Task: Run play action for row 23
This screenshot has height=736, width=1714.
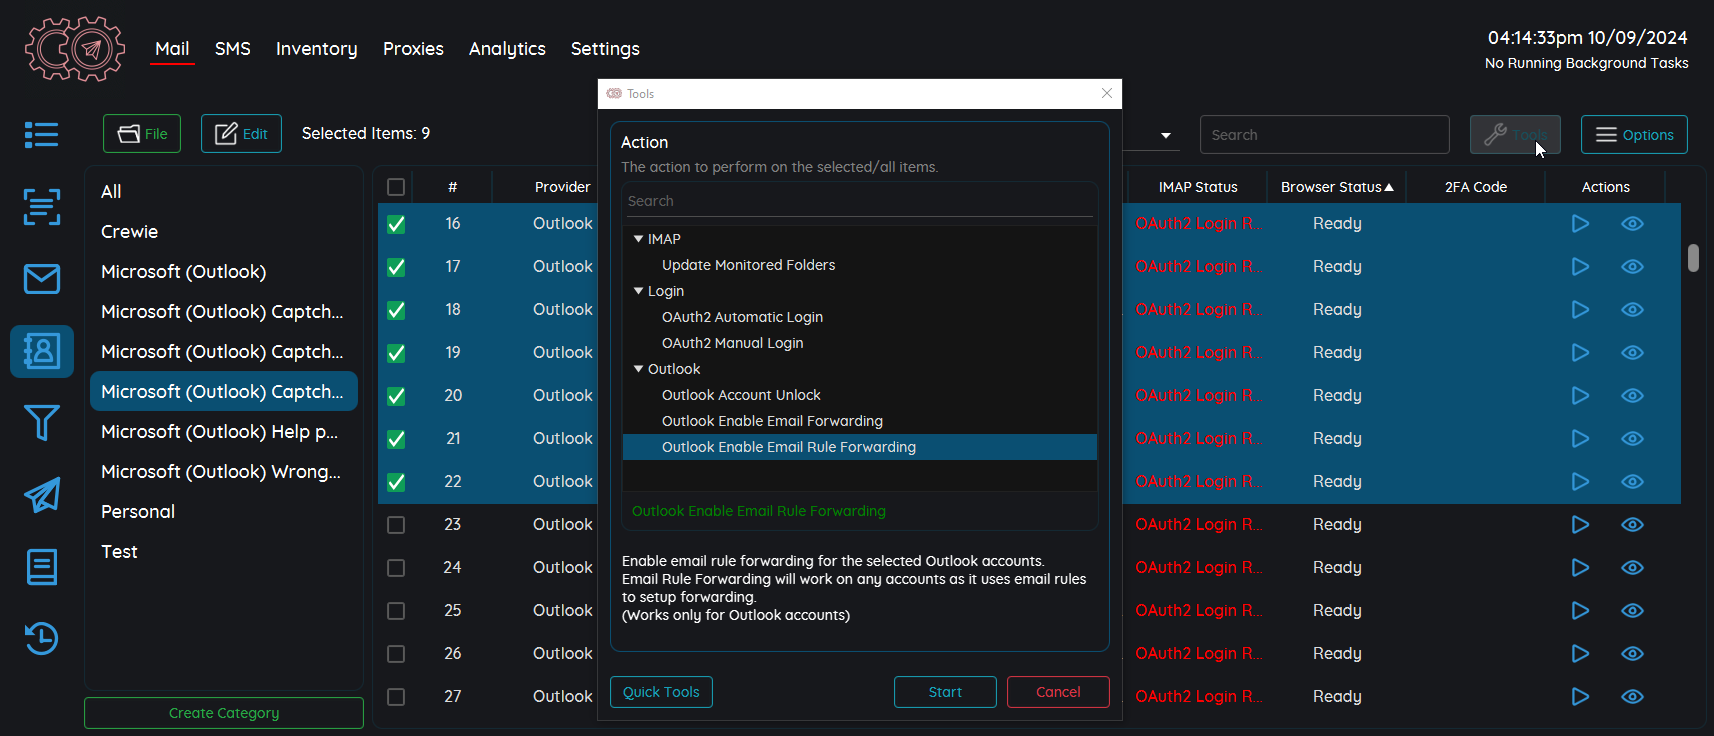Action: point(1580,525)
